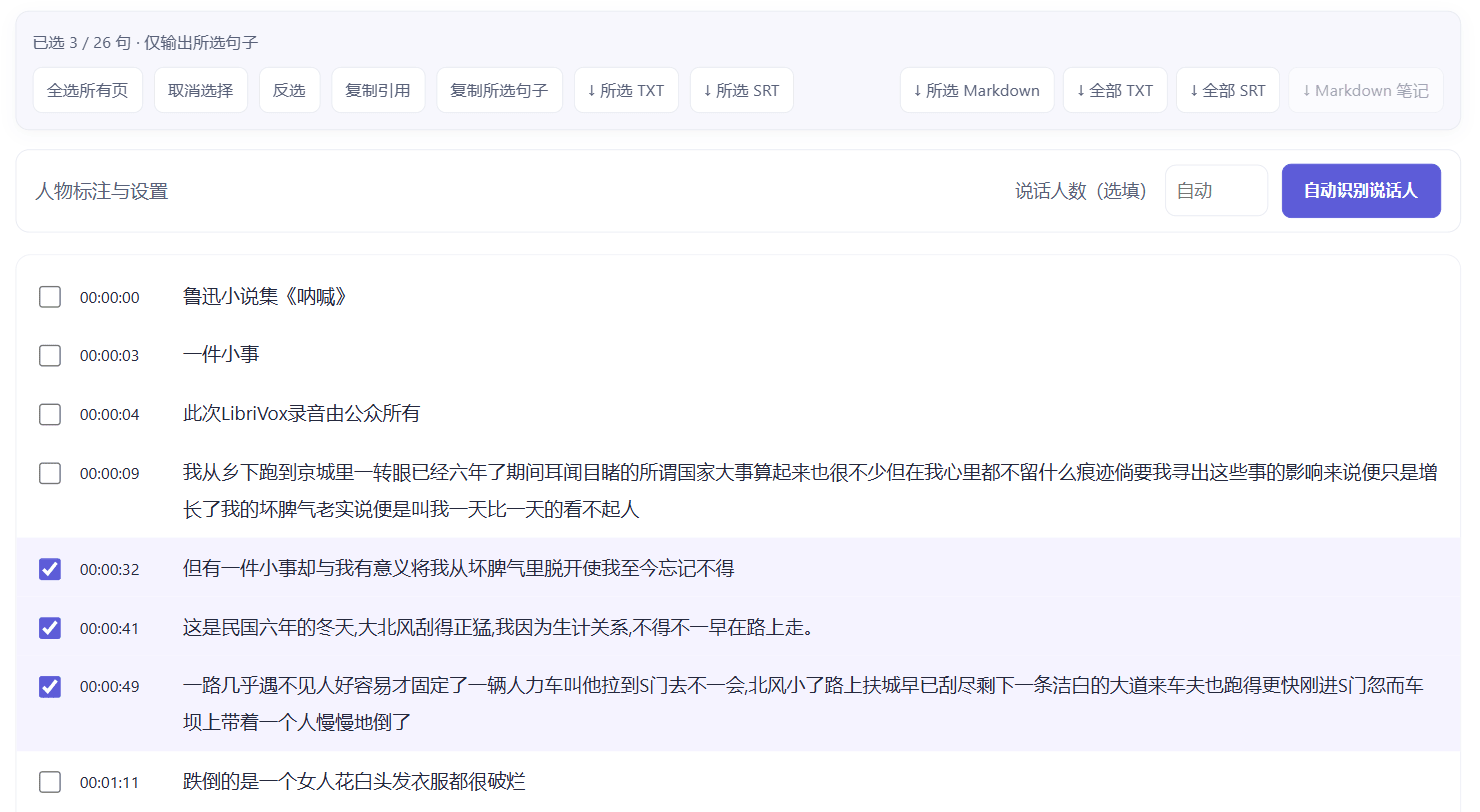This screenshot has height=812, width=1480.
Task: Check the 00:01:11 sentence checkbox
Action: 50,782
